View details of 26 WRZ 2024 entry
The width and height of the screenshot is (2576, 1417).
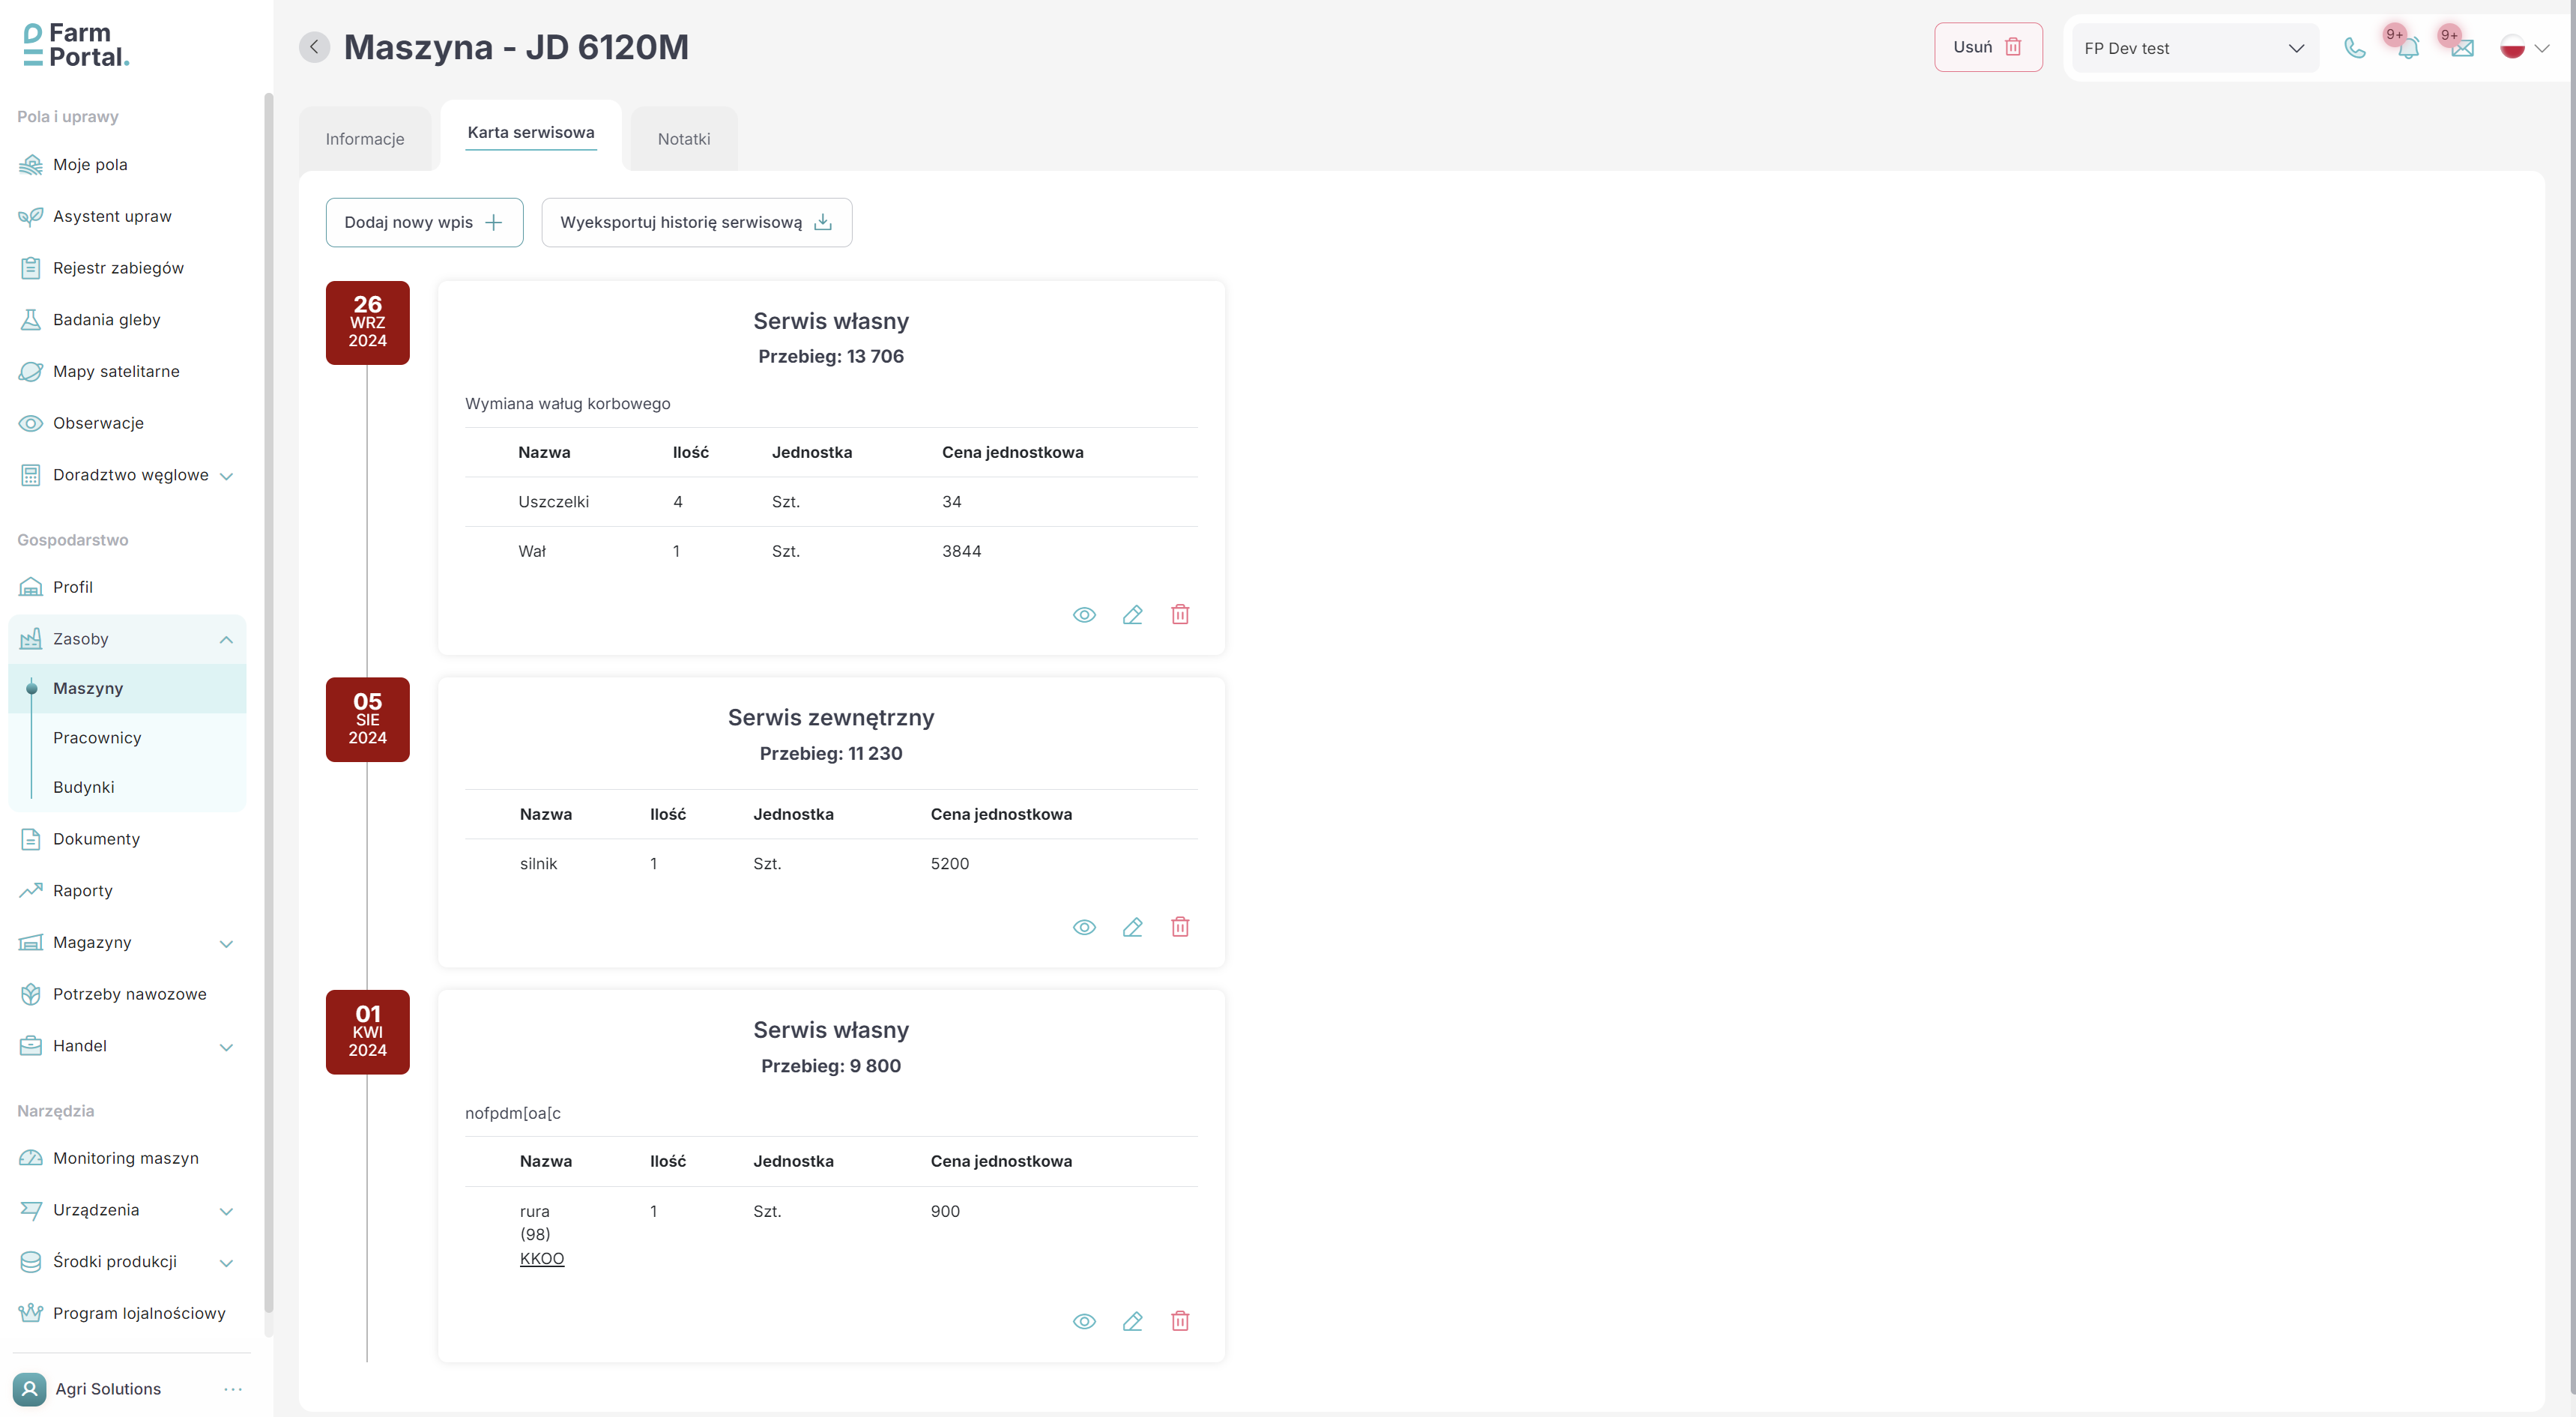coord(1084,615)
